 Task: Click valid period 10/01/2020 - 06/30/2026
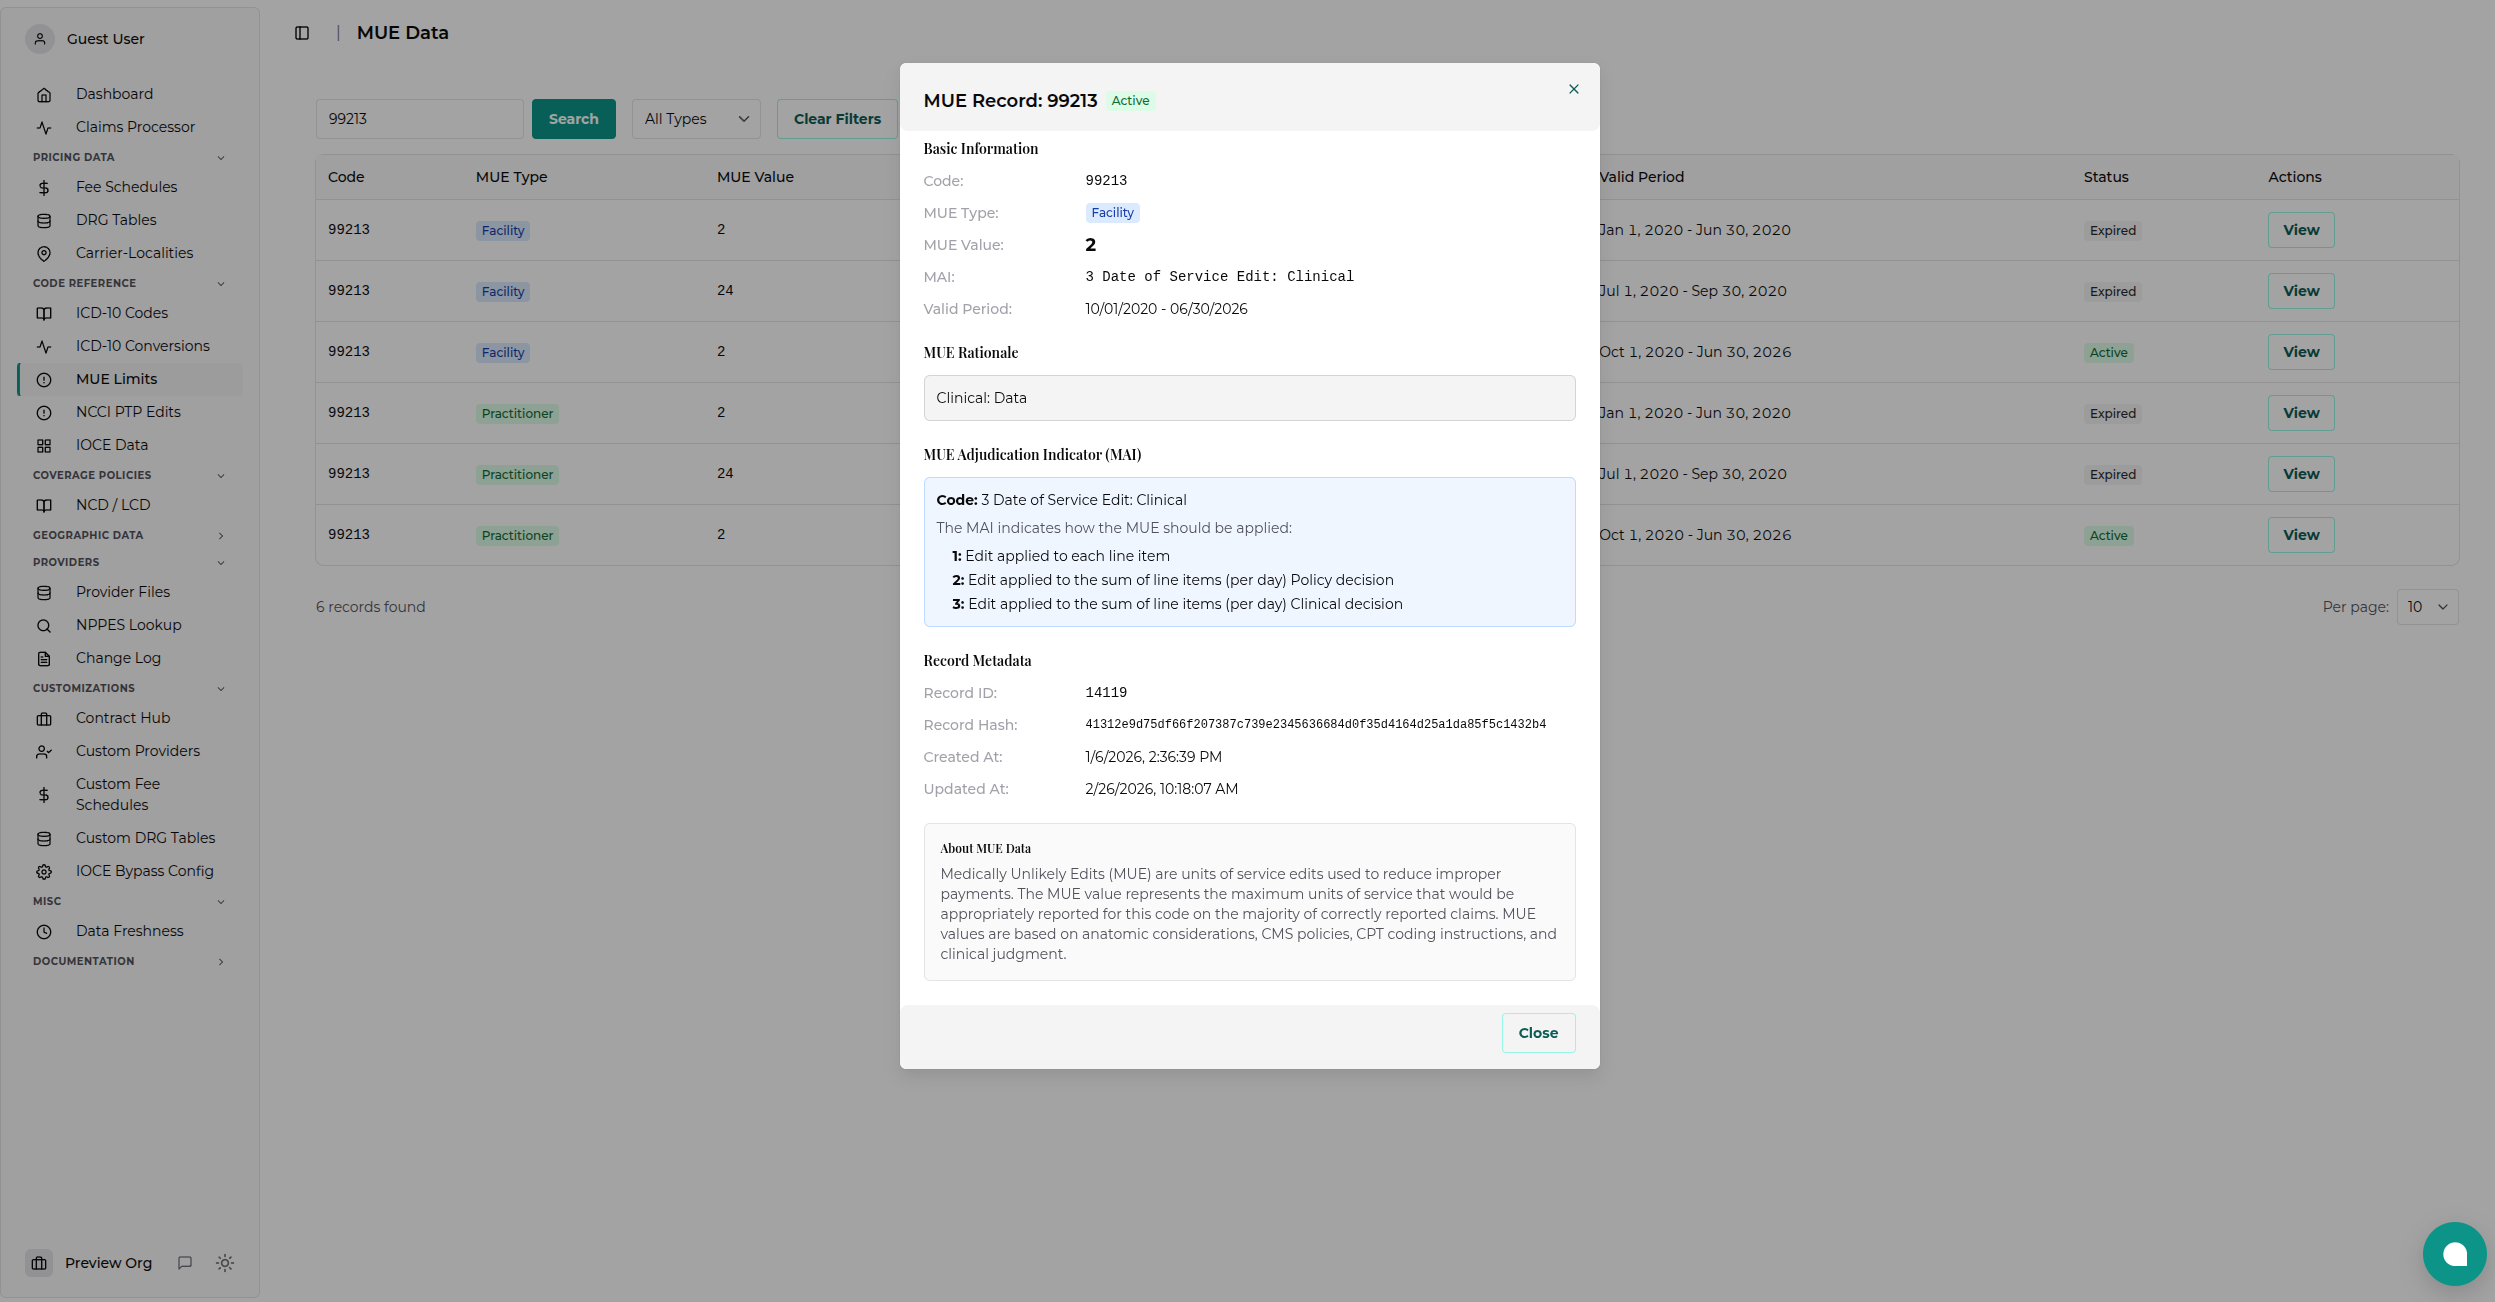pos(1166,309)
